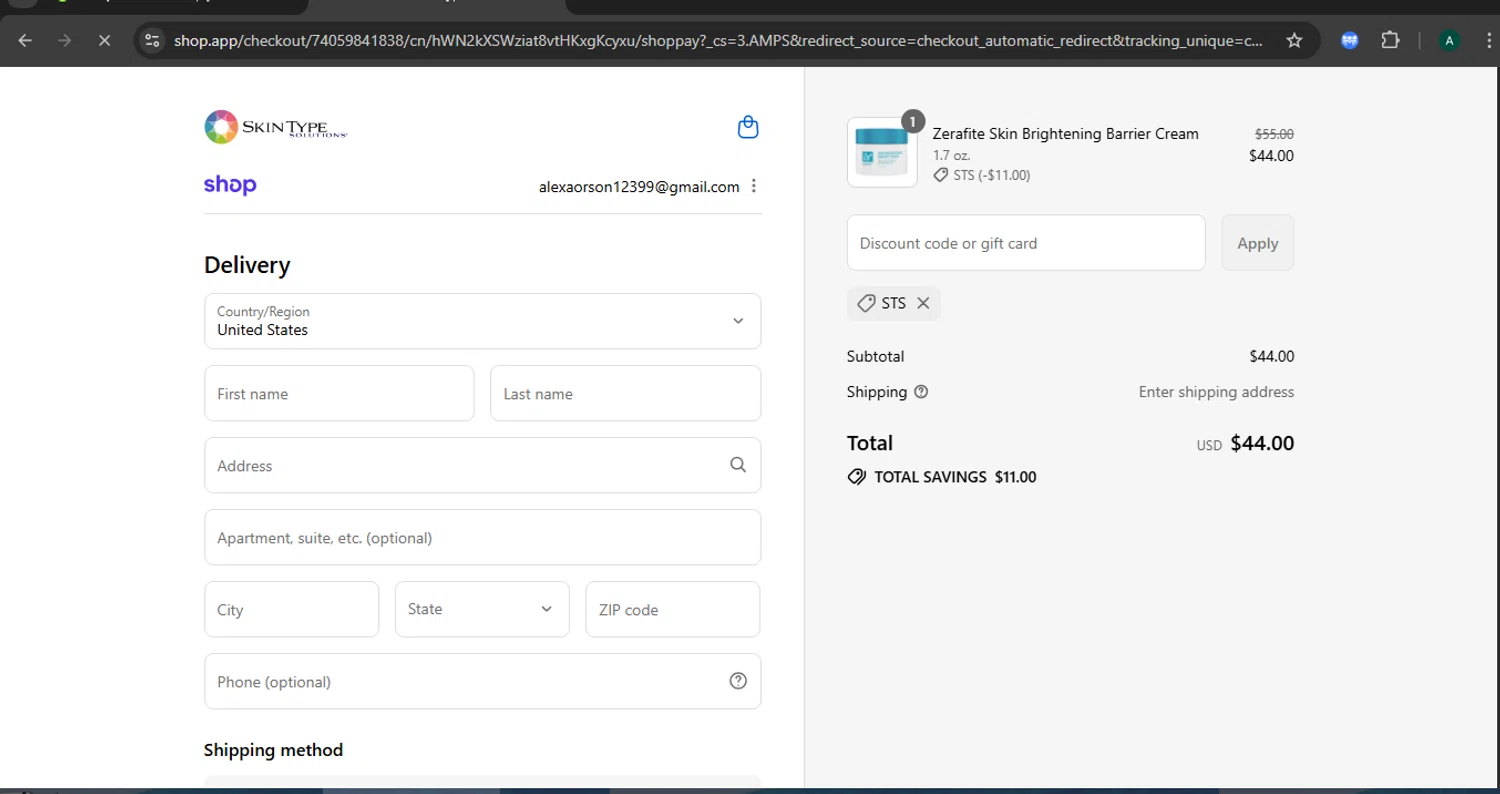
Task: Click the Total label in order summary
Action: [x=870, y=443]
